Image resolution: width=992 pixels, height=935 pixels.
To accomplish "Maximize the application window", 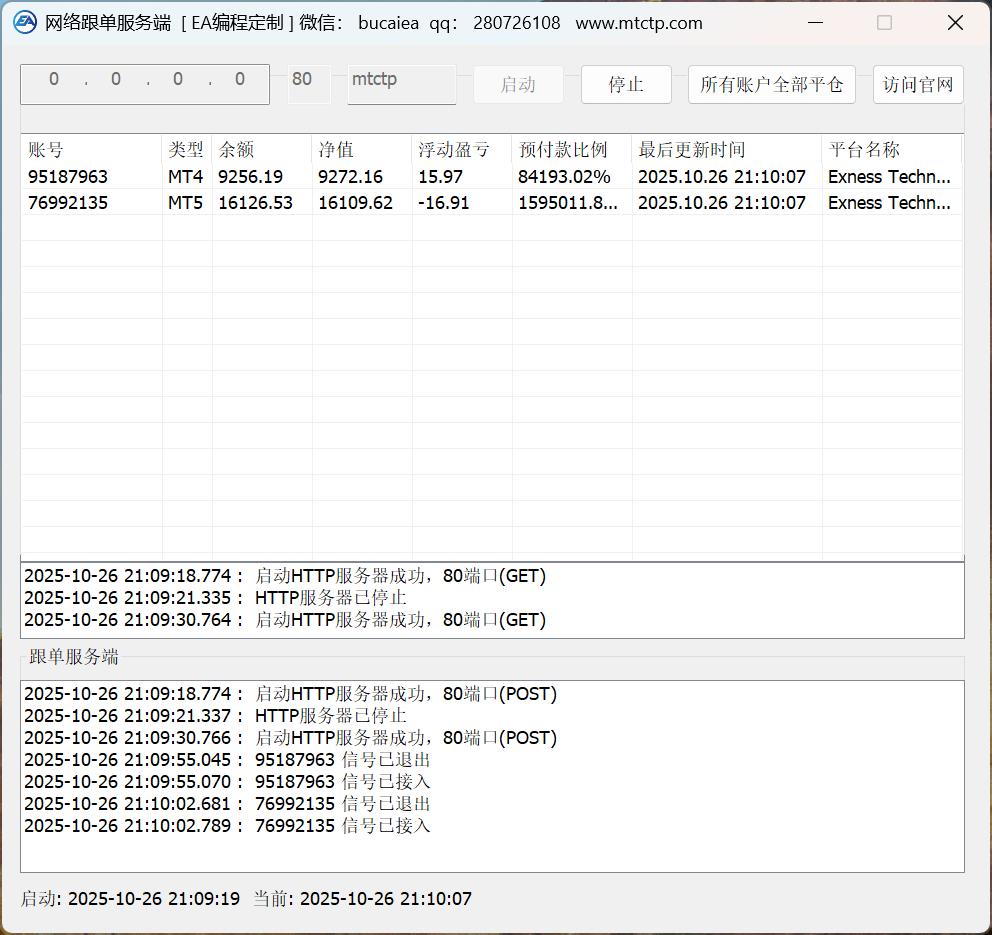I will [x=884, y=23].
